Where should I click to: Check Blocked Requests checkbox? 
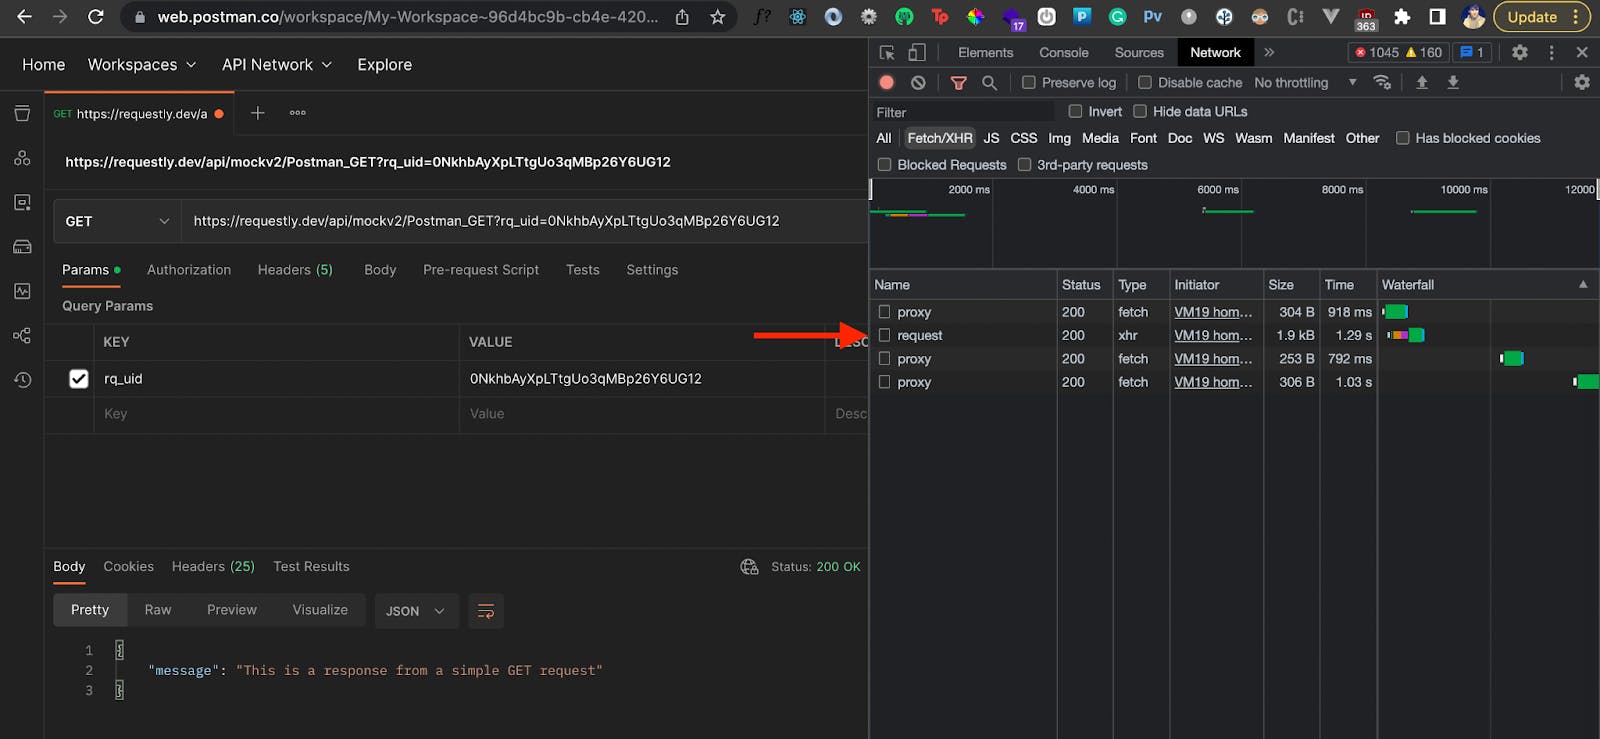pos(884,165)
